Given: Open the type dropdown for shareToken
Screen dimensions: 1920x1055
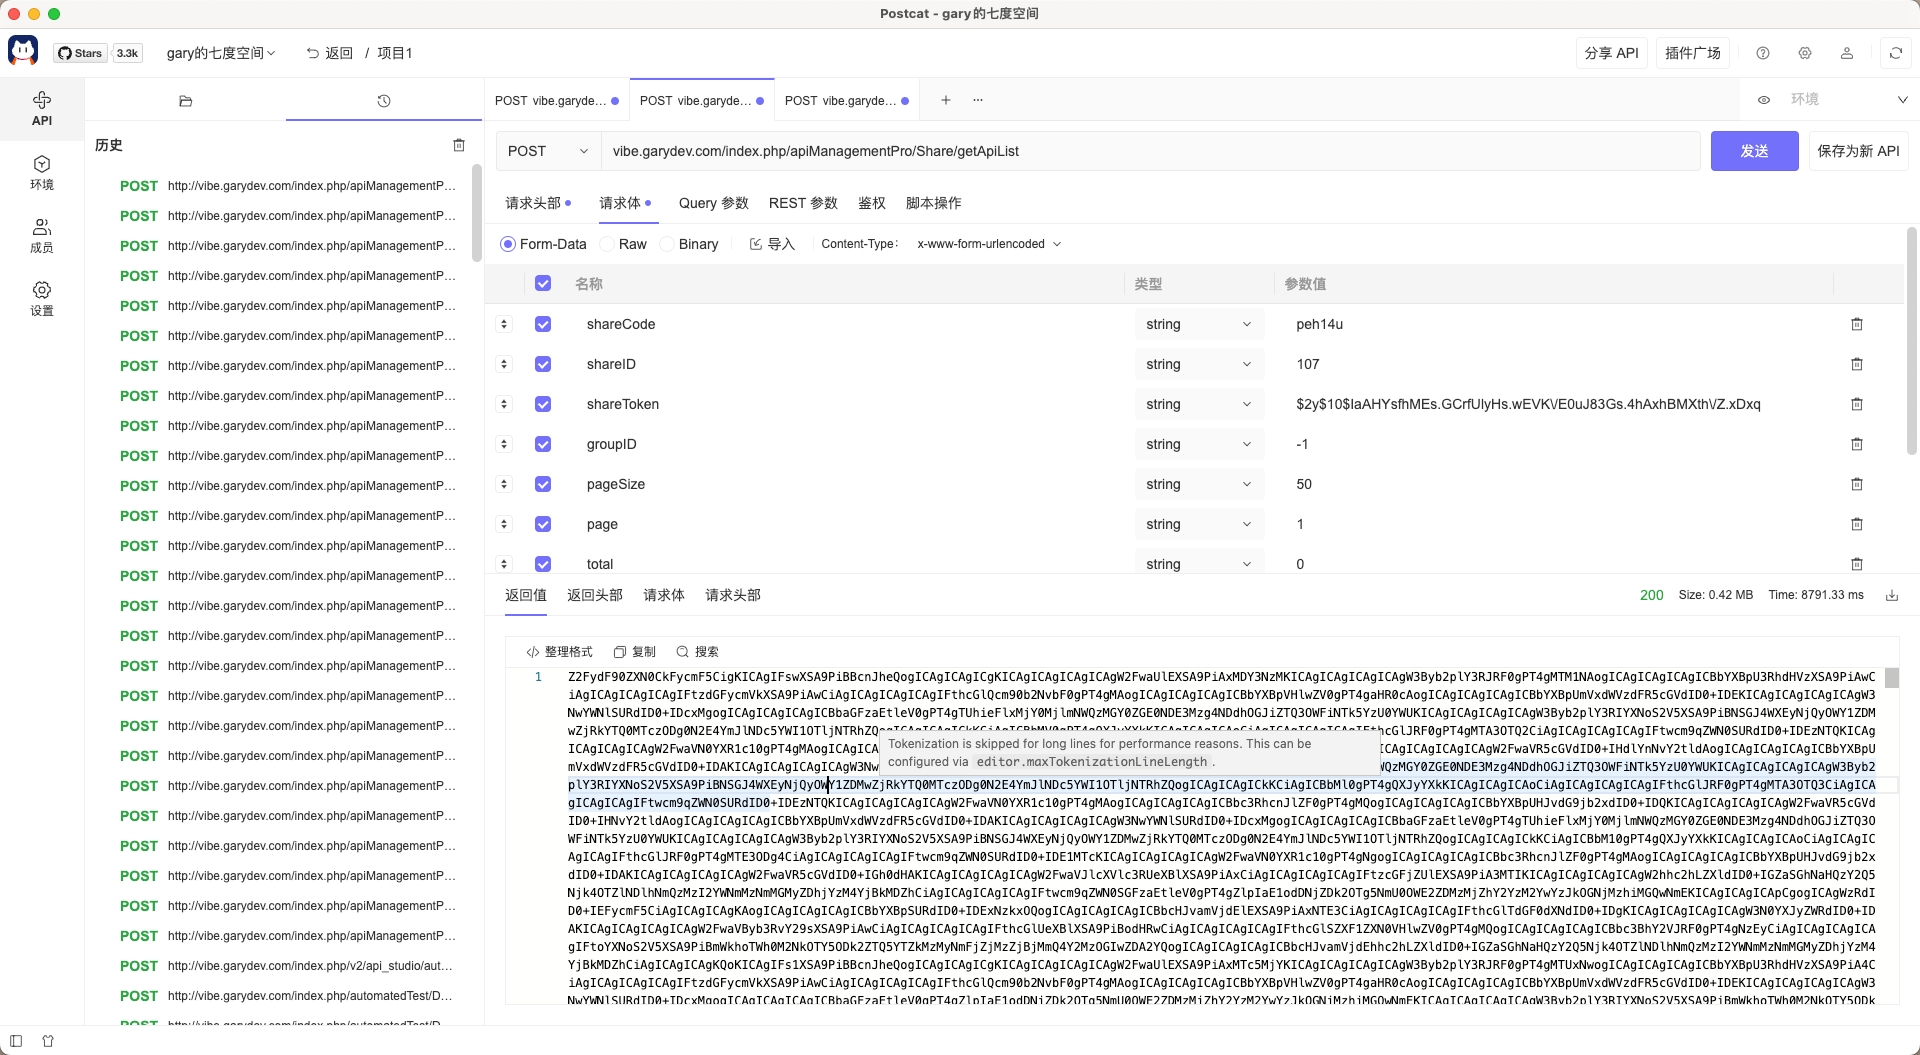Looking at the screenshot, I should point(1198,404).
